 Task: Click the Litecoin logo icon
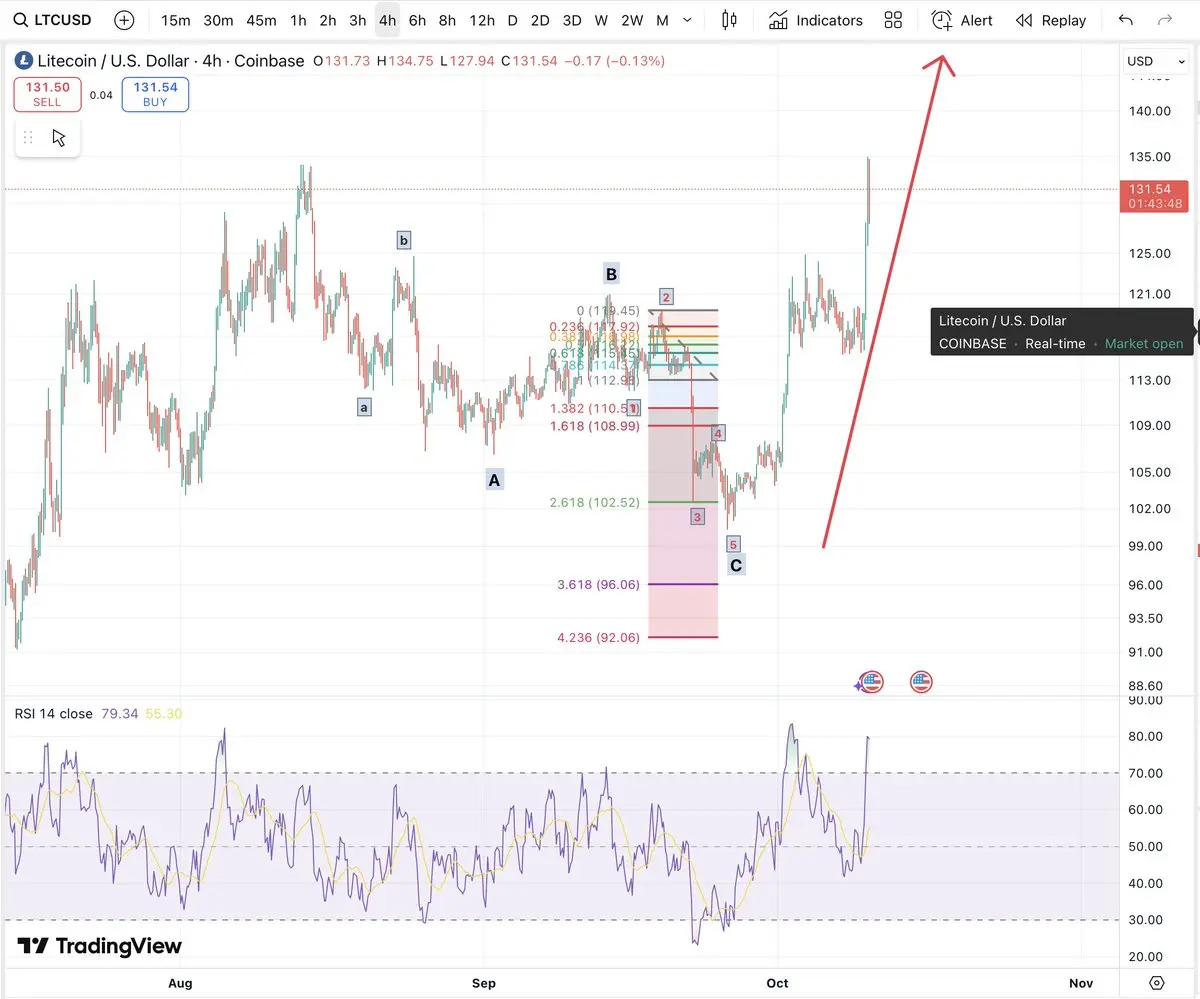pyautogui.click(x=24, y=61)
